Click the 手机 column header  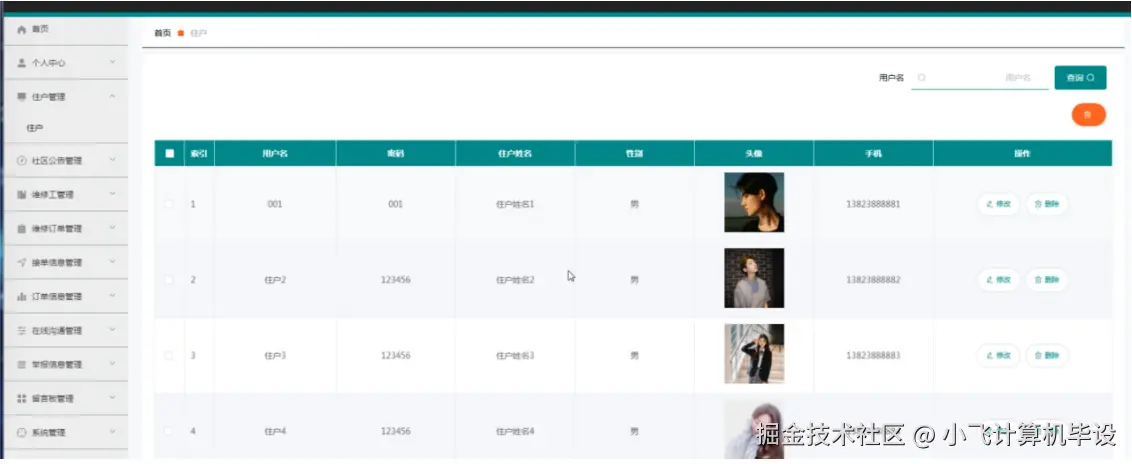click(x=874, y=154)
